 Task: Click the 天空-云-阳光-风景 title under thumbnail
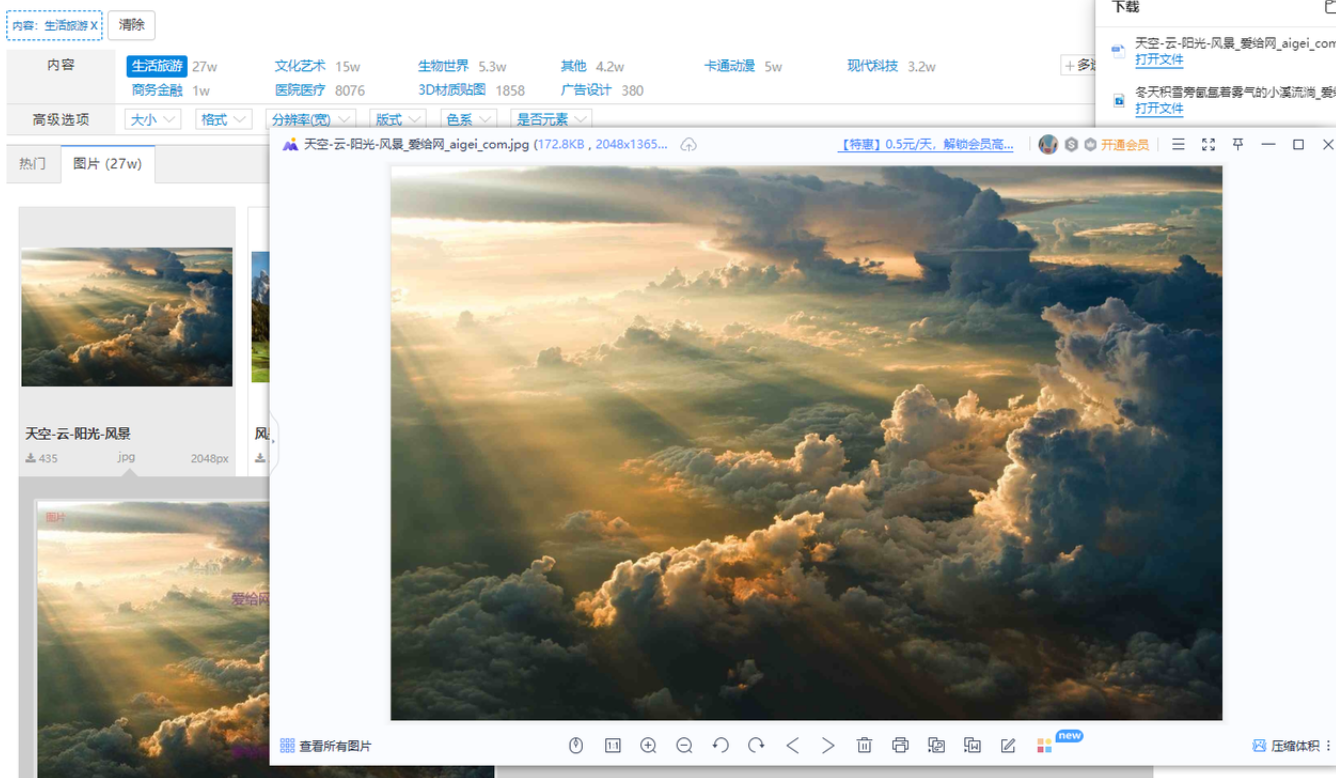(x=78, y=434)
